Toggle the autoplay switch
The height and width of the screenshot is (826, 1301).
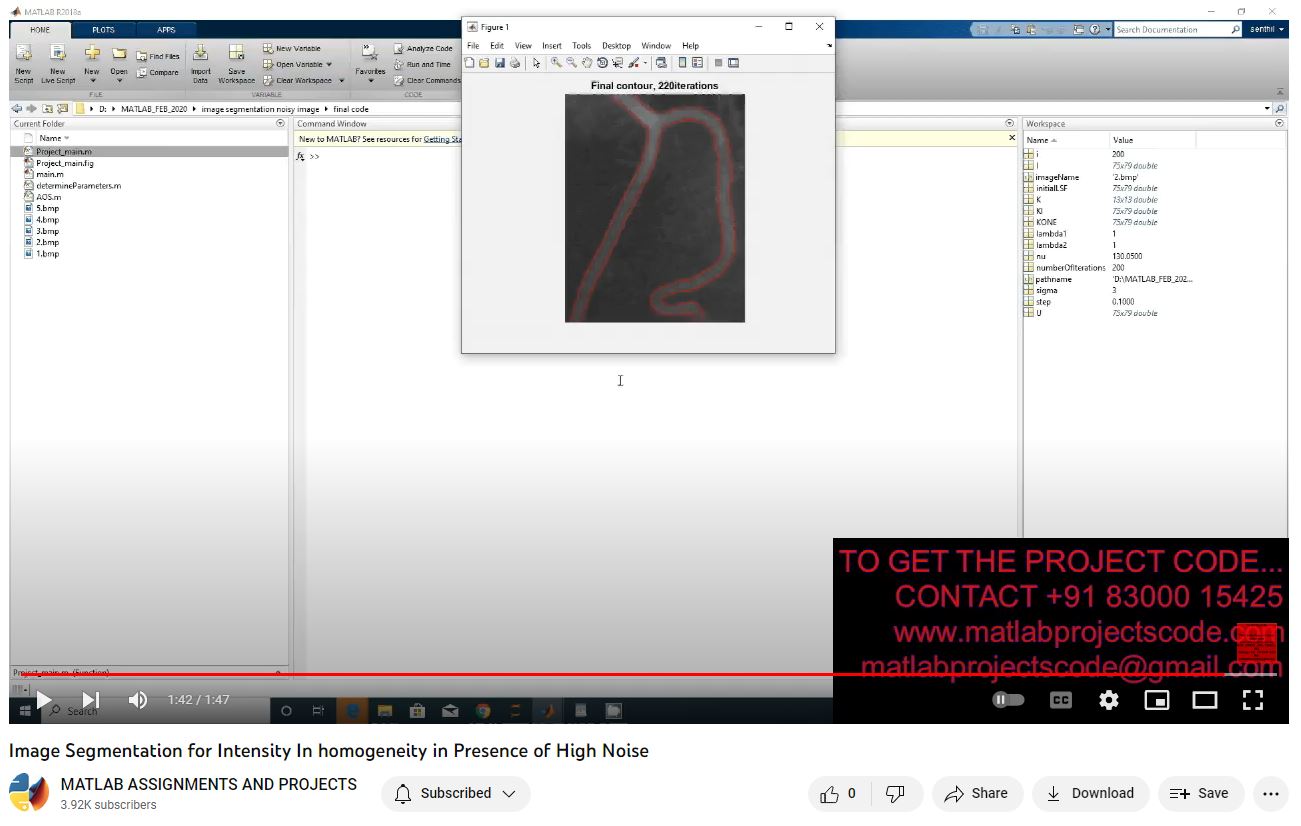tap(1008, 700)
